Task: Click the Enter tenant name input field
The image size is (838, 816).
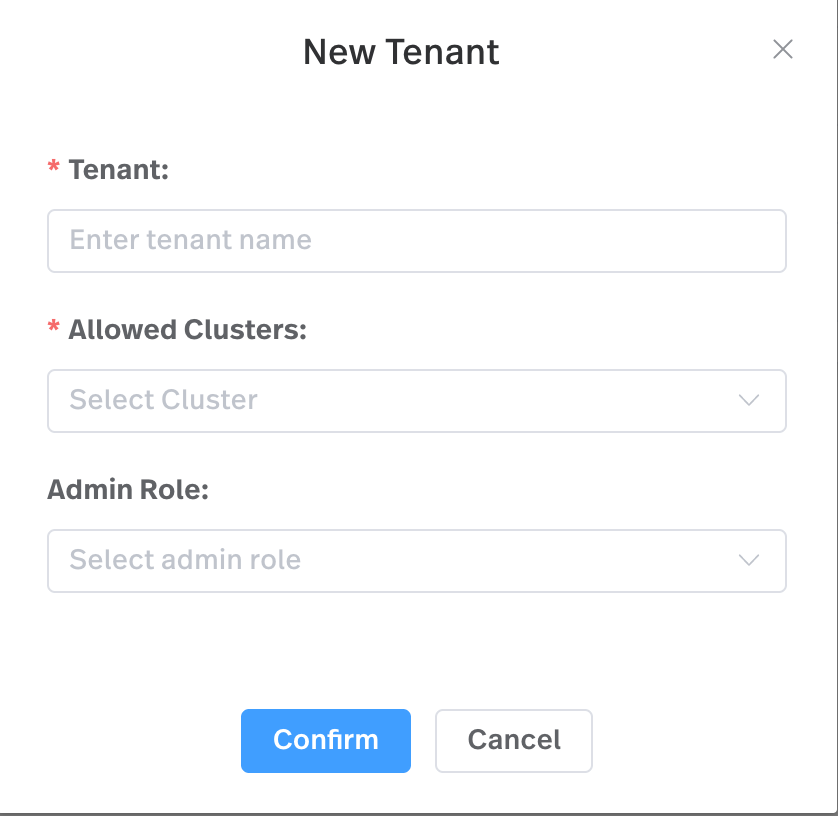Action: pos(417,240)
